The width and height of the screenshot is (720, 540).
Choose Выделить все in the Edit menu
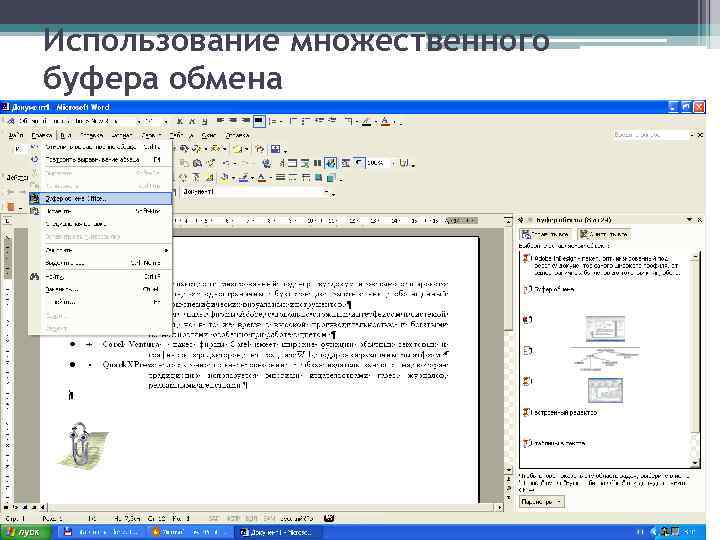click(x=100, y=263)
